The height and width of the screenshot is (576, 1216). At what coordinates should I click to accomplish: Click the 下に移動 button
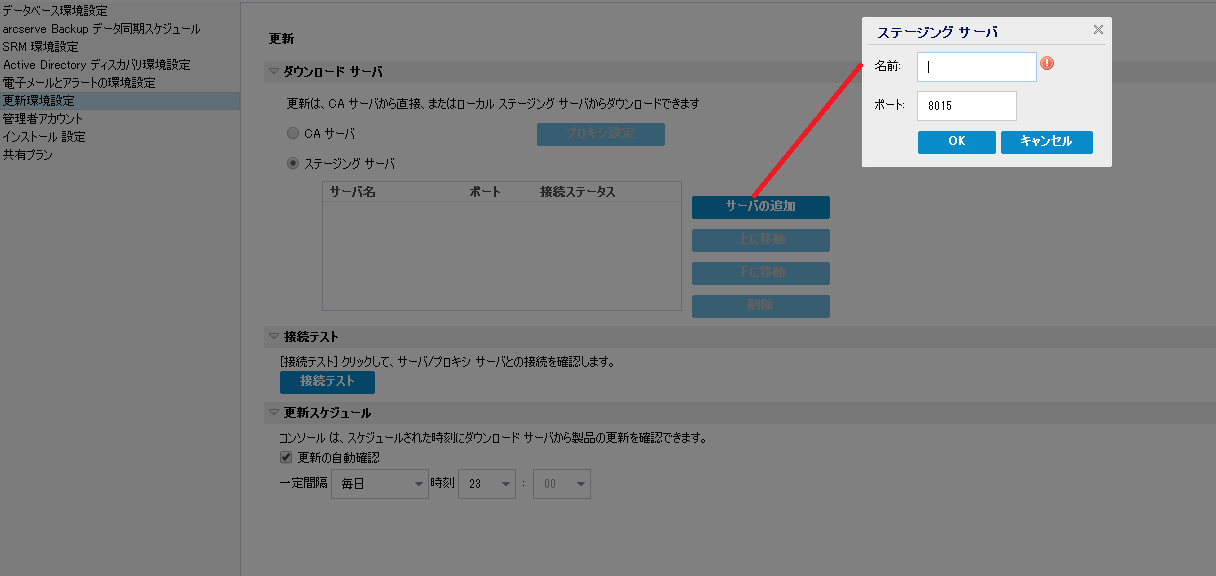click(761, 273)
